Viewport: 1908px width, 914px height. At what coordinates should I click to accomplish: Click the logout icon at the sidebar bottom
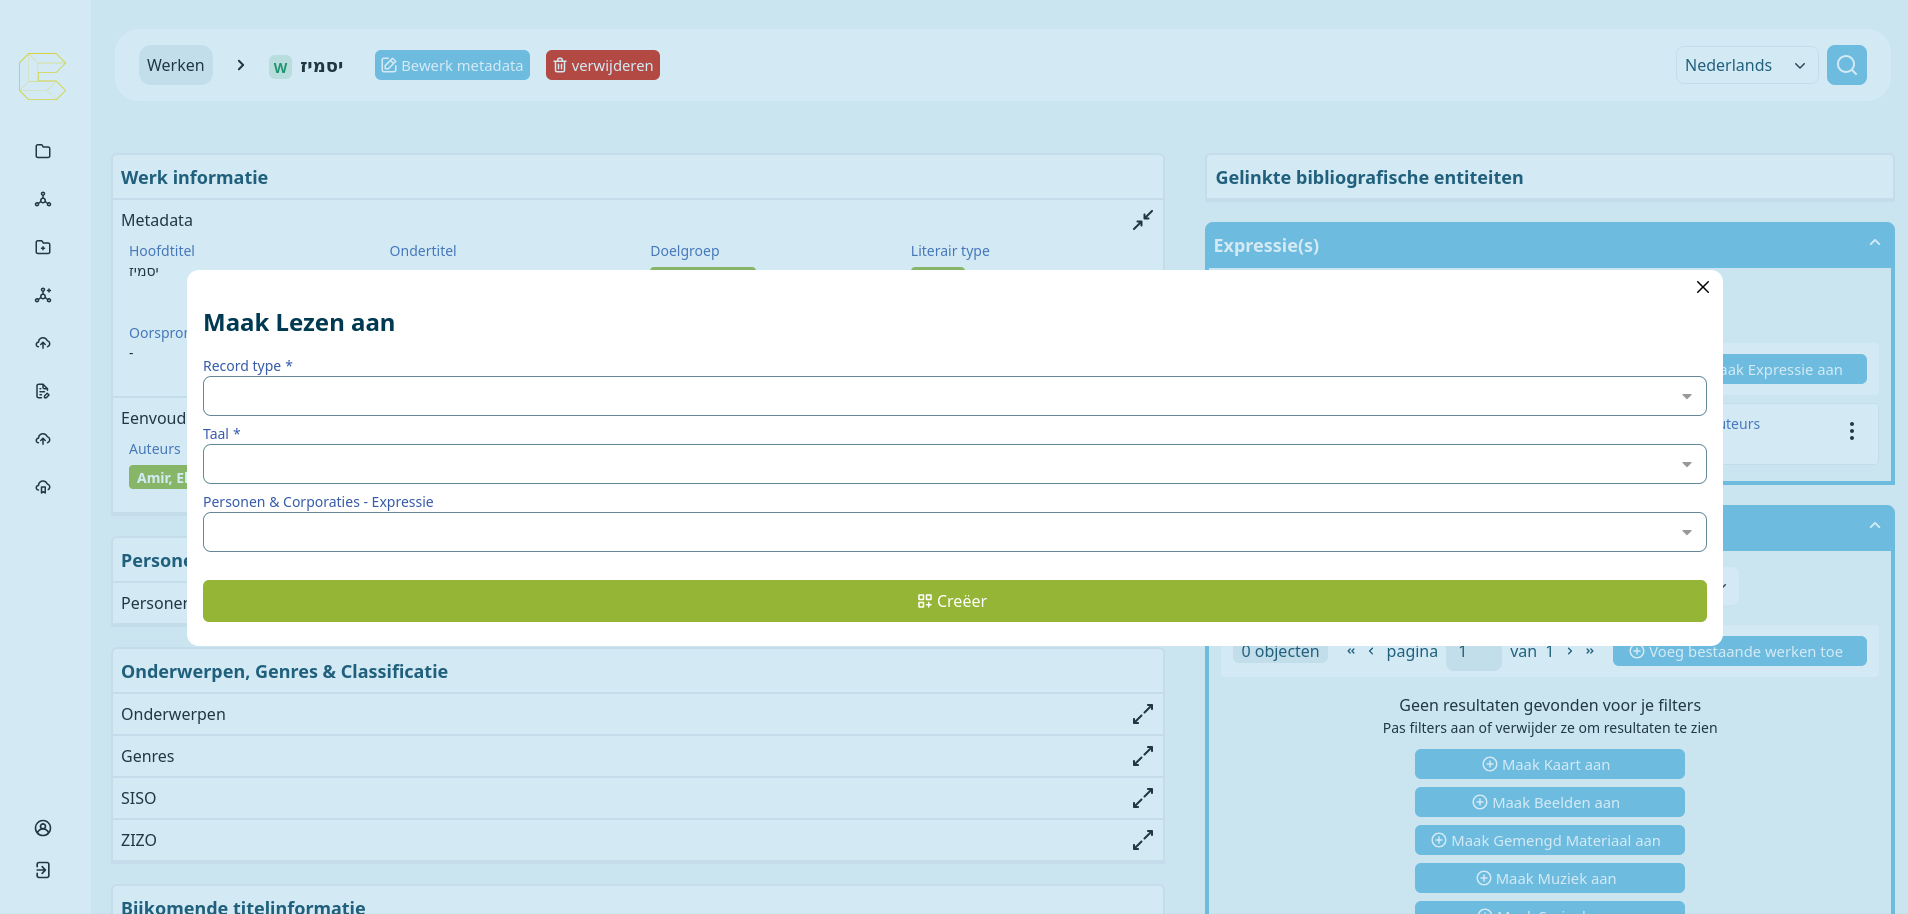[x=43, y=870]
